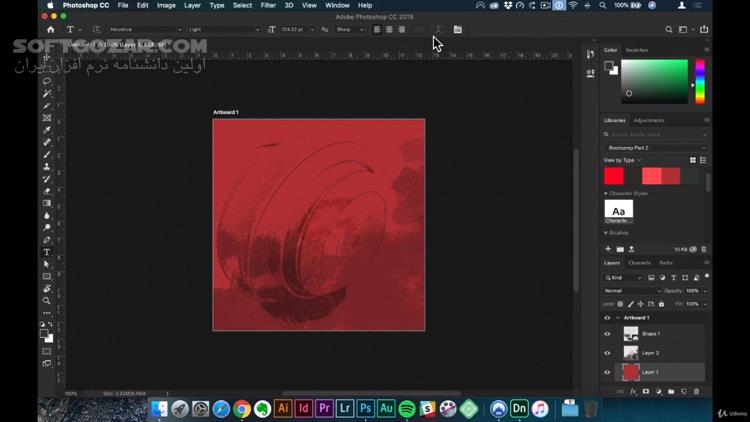750x422 pixels.
Task: Hide the Artboard 1 group
Action: coord(607,318)
